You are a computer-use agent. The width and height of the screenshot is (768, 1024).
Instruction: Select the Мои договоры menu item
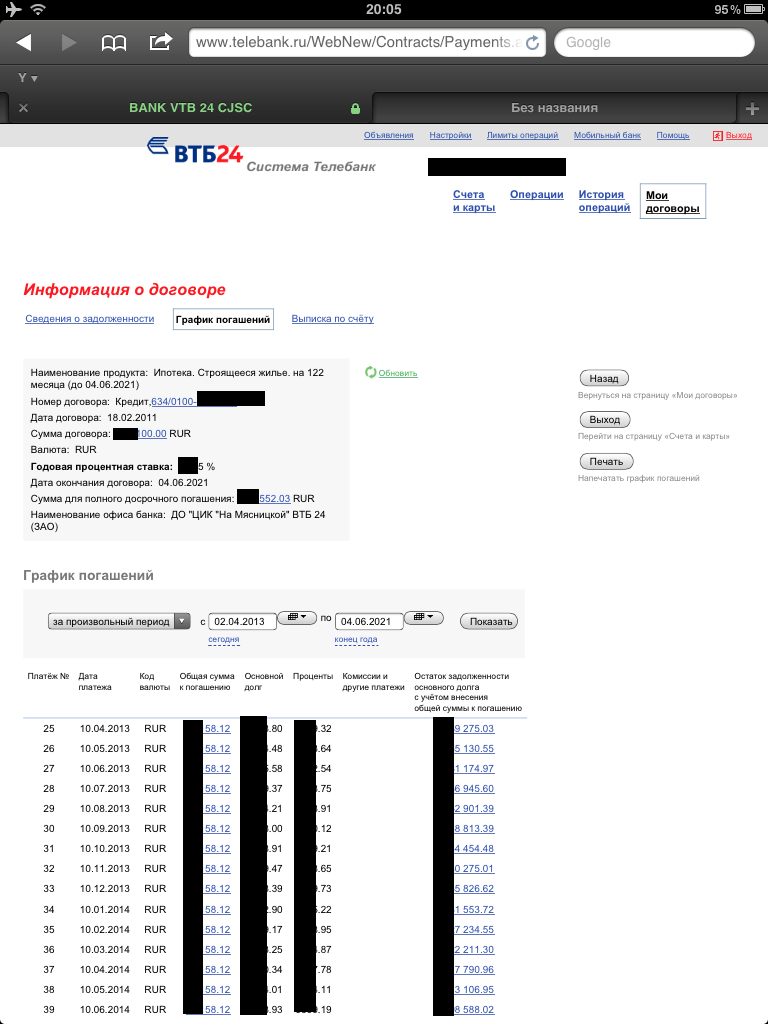tap(673, 201)
